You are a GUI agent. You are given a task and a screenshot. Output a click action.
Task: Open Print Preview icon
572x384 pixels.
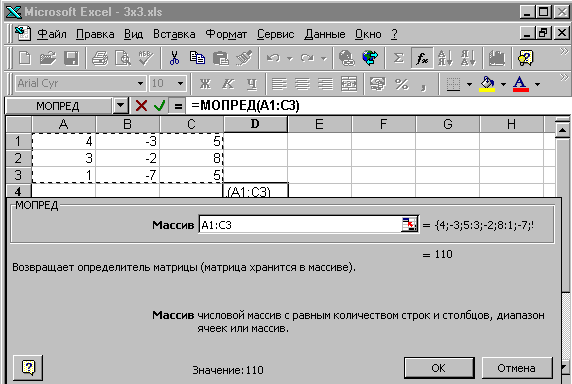coord(123,58)
